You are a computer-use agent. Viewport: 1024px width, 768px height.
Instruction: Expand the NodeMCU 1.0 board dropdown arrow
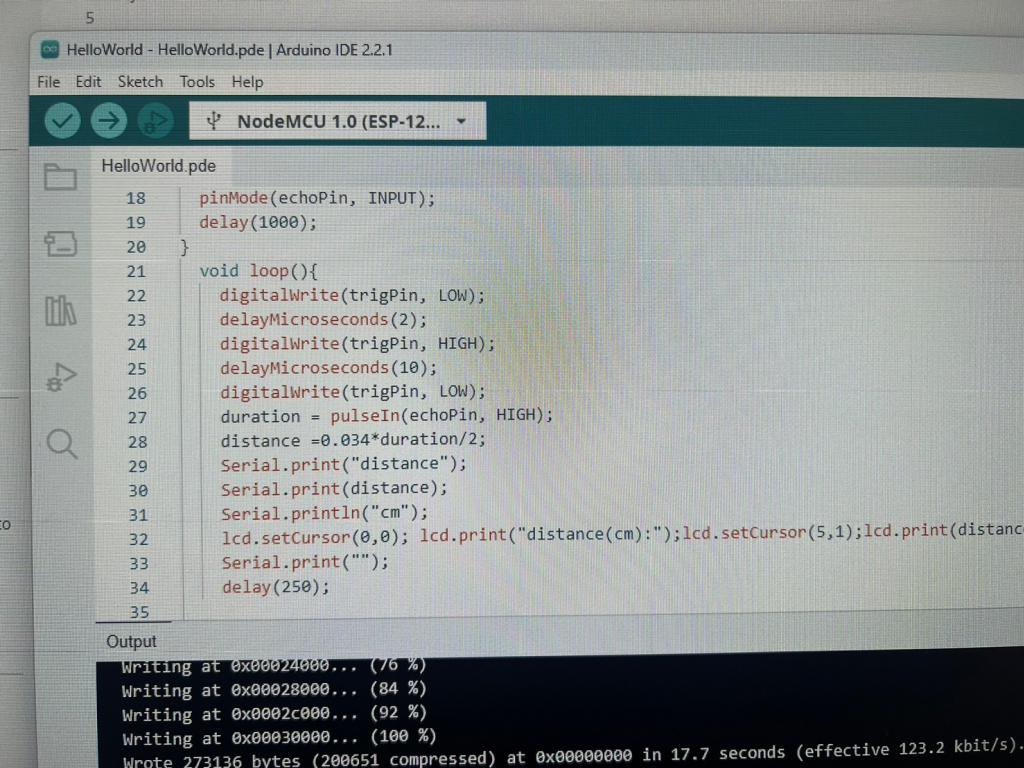tap(461, 121)
